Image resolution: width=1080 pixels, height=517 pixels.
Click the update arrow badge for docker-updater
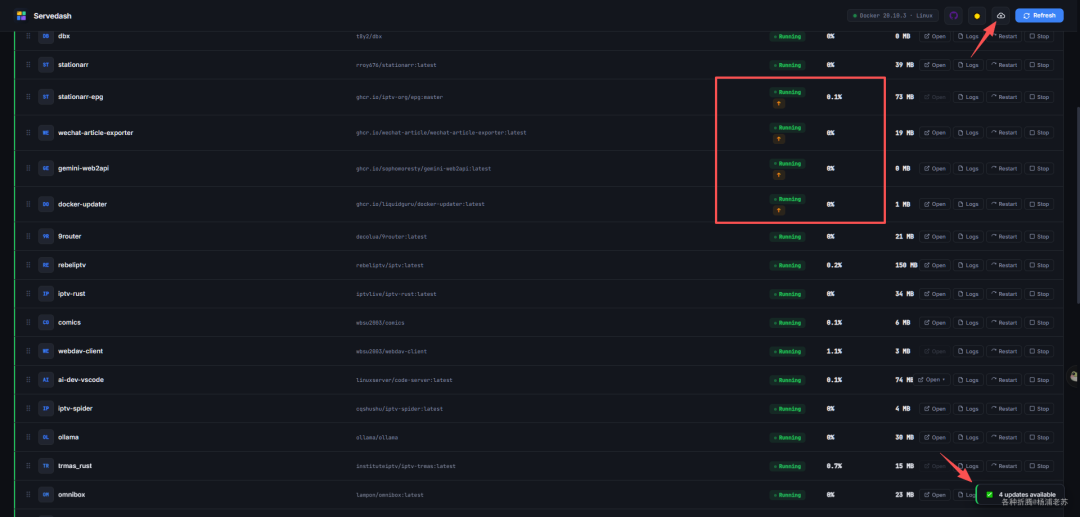coord(778,211)
